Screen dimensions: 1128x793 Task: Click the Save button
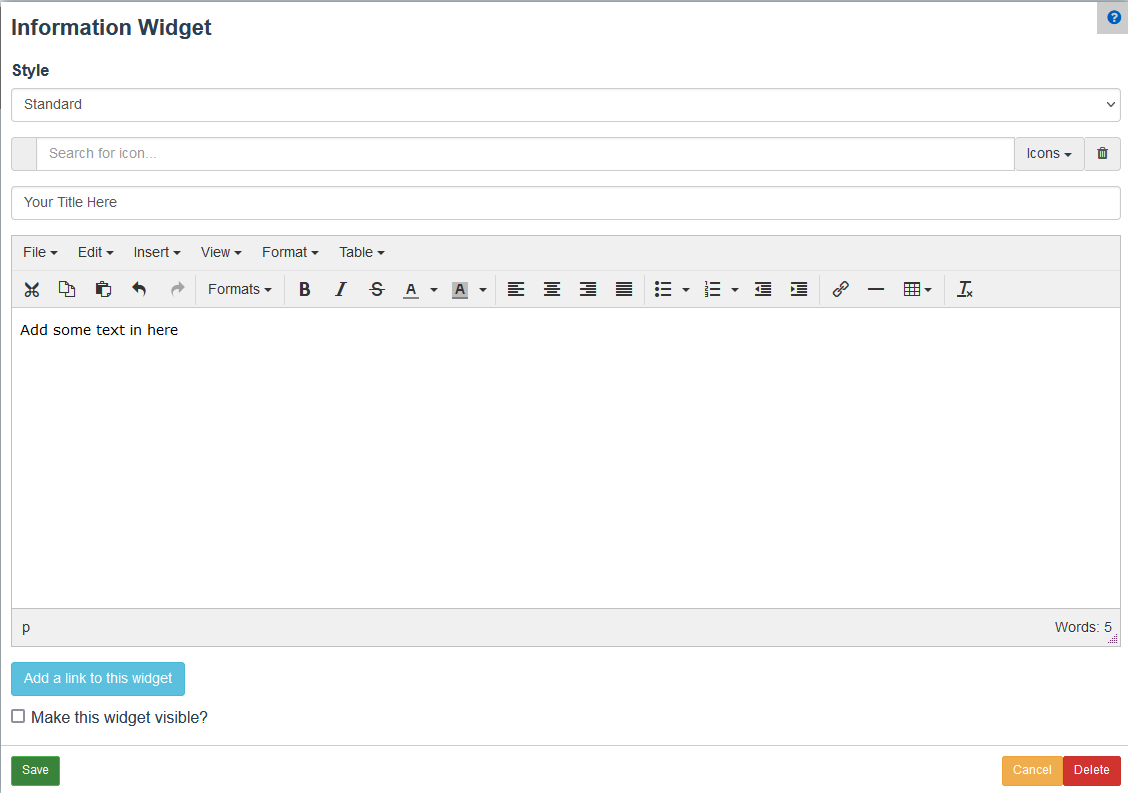34,770
